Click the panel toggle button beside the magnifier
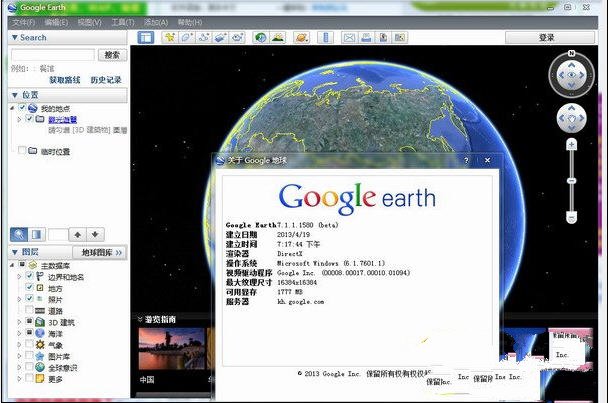Screen dimensions: 608x403 pyautogui.click(x=36, y=234)
